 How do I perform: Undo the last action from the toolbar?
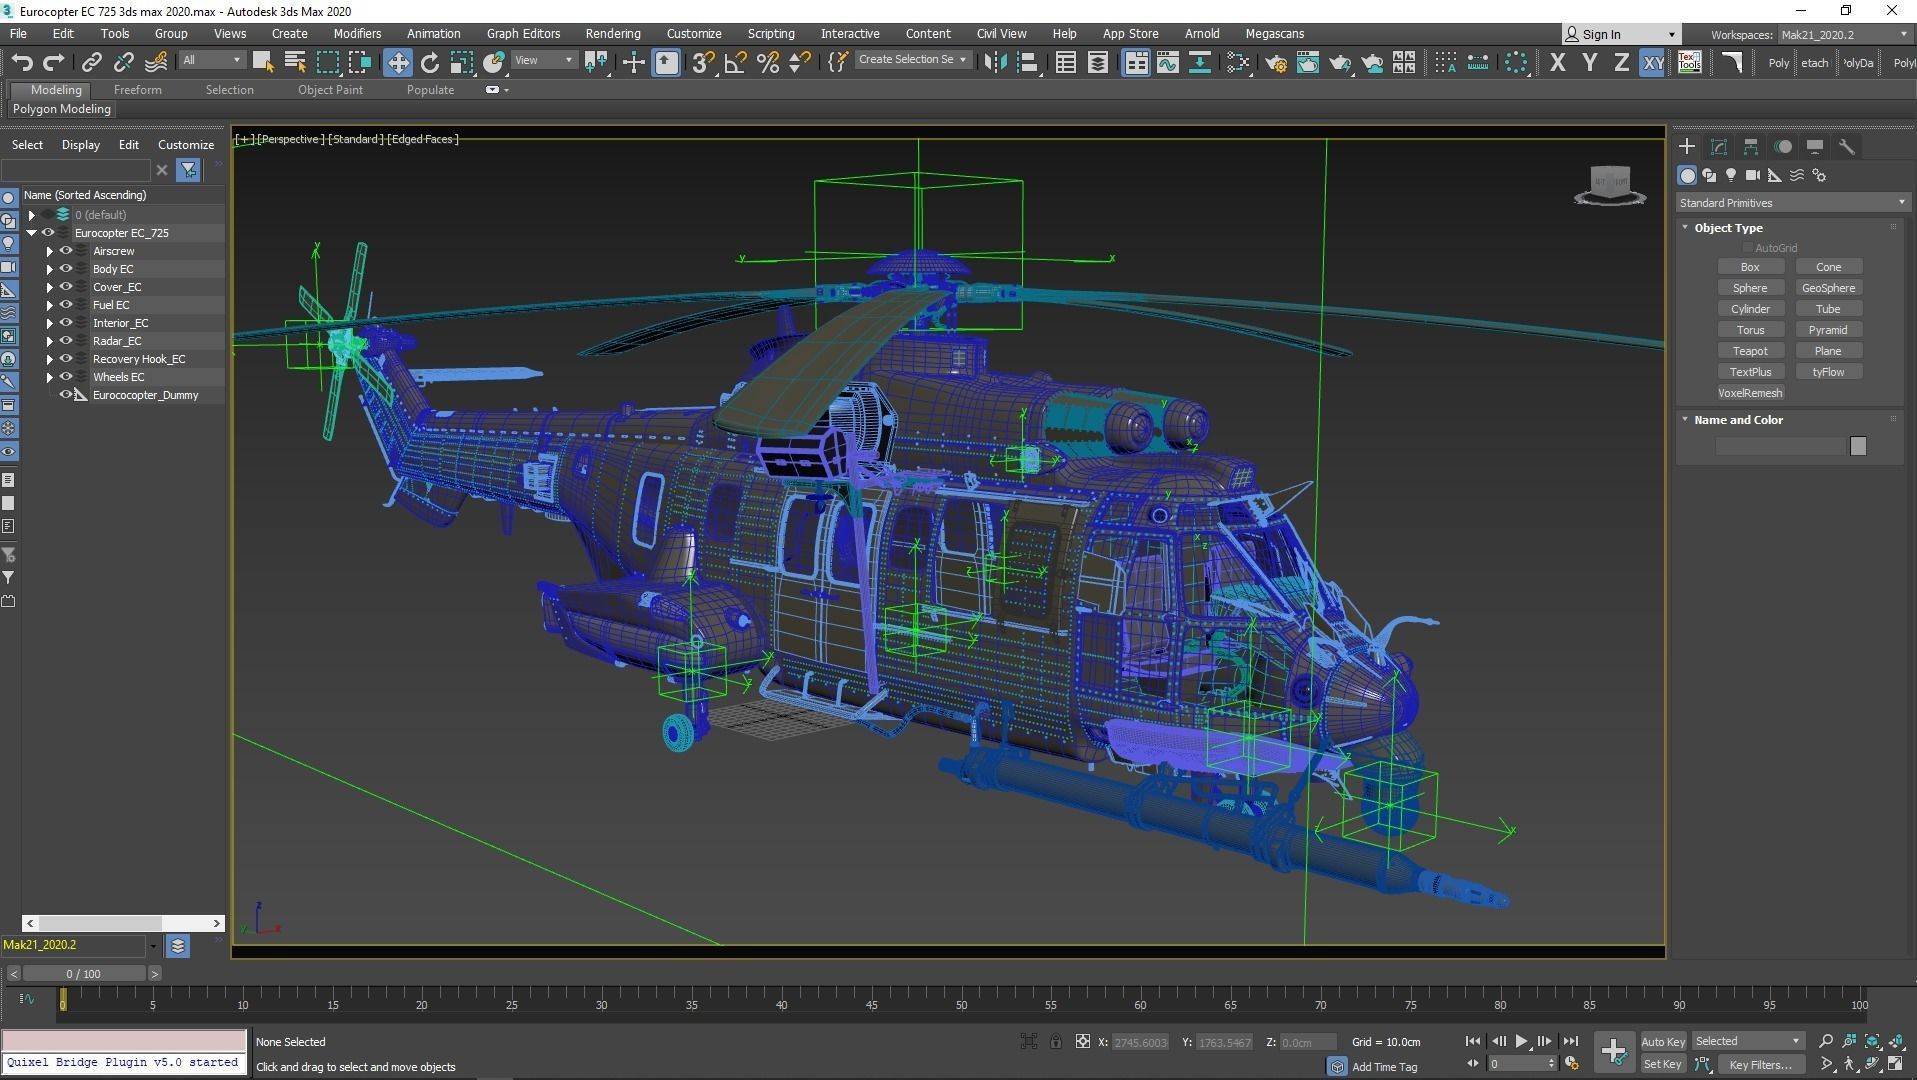(22, 63)
